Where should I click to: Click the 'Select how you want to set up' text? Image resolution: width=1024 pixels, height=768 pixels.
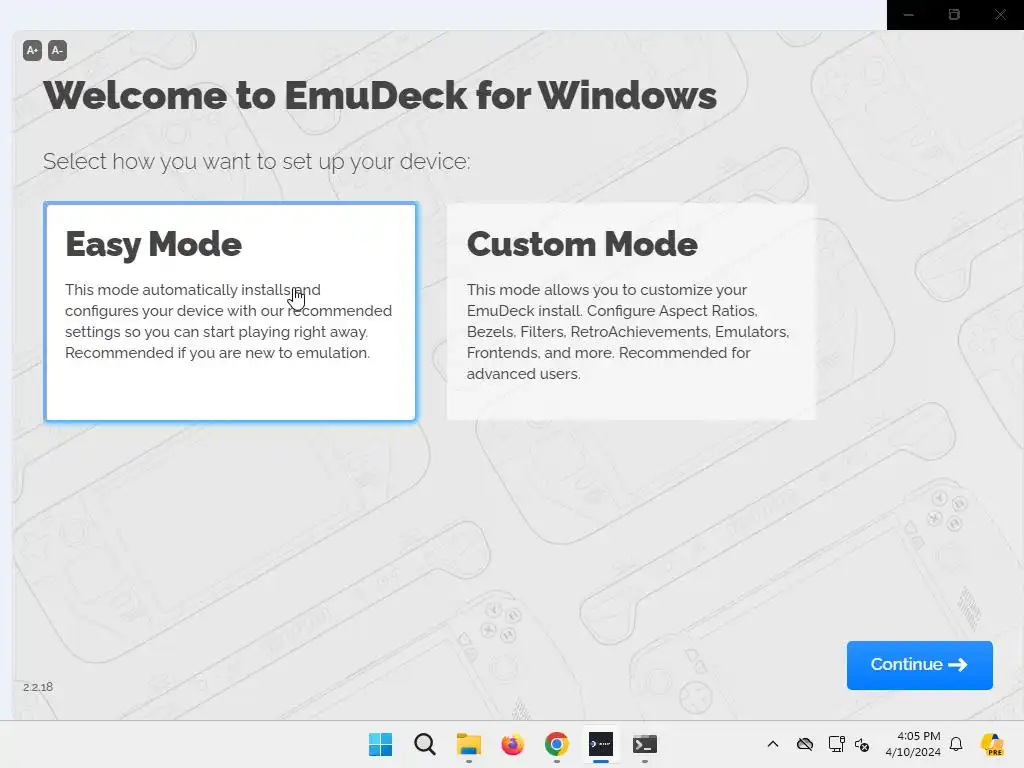[256, 161]
